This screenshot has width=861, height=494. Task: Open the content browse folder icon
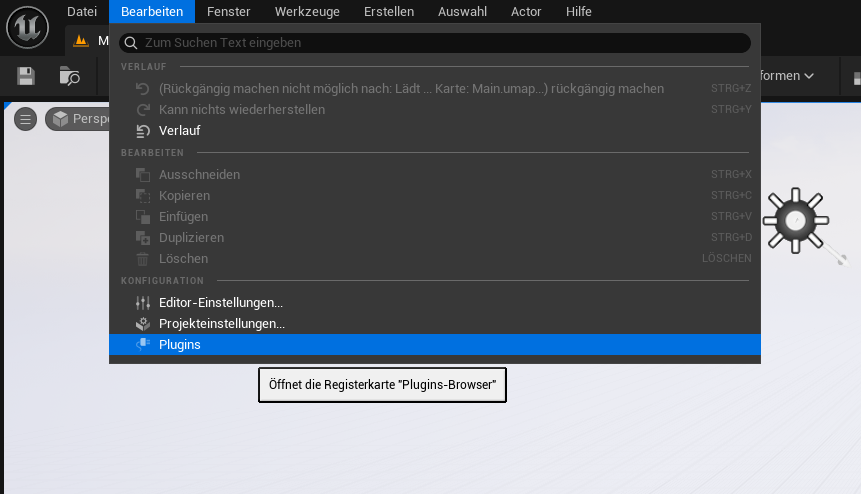pos(70,76)
